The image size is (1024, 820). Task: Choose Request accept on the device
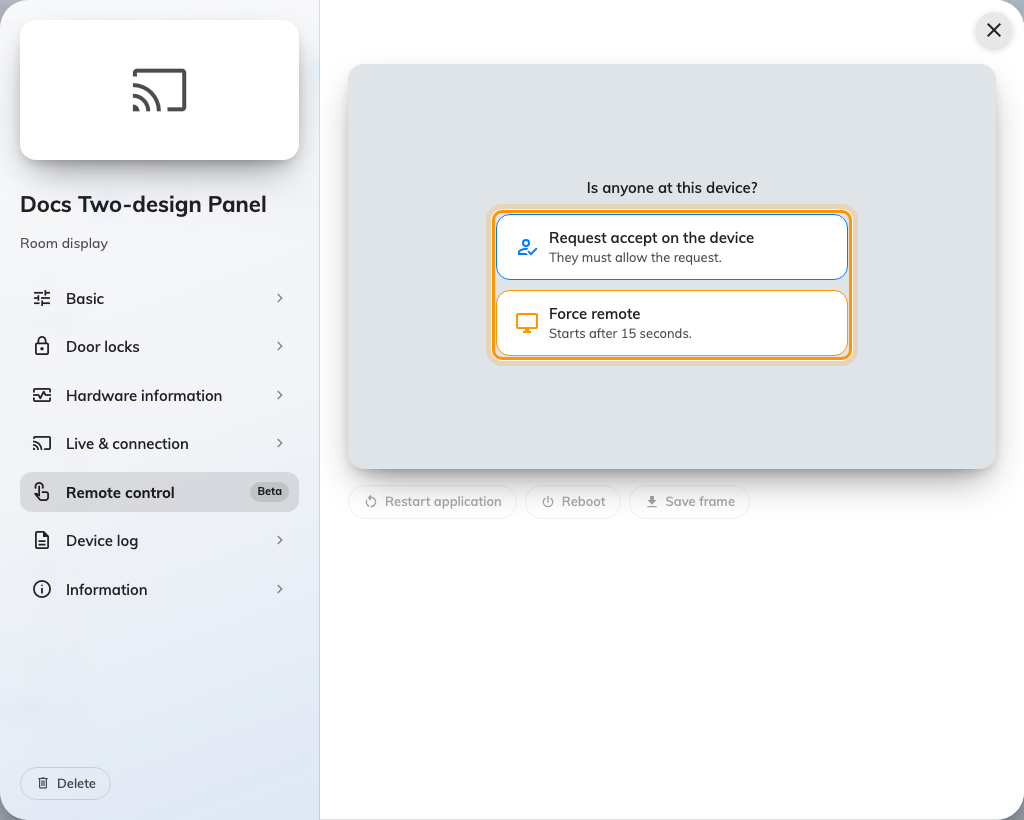671,247
